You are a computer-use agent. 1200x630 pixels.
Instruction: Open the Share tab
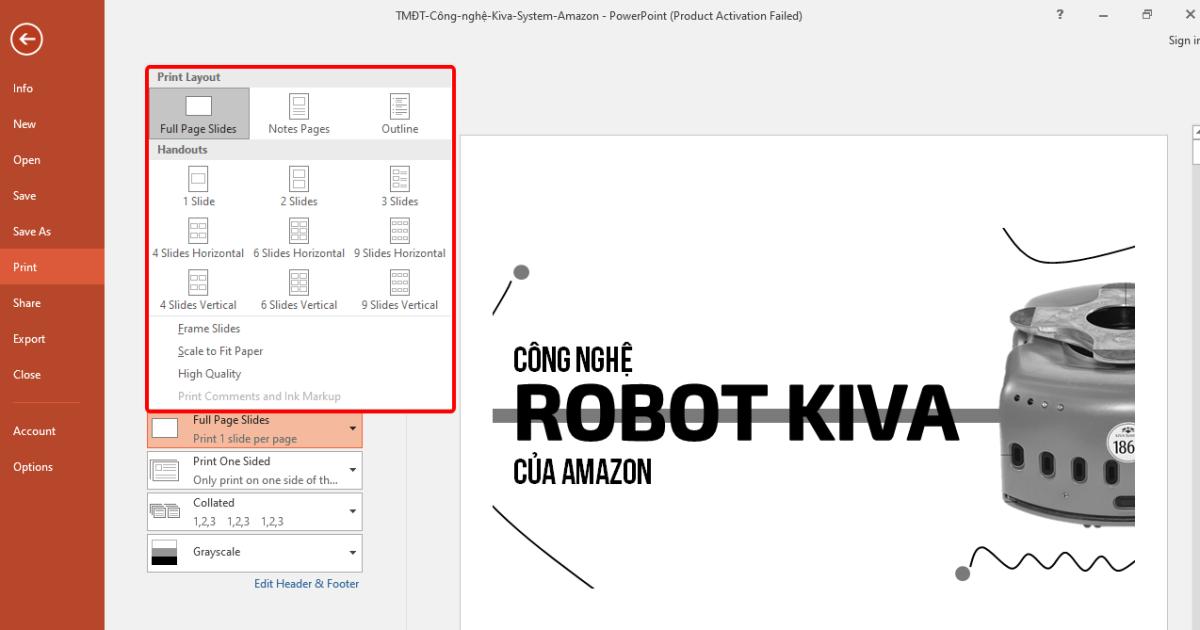click(52, 303)
